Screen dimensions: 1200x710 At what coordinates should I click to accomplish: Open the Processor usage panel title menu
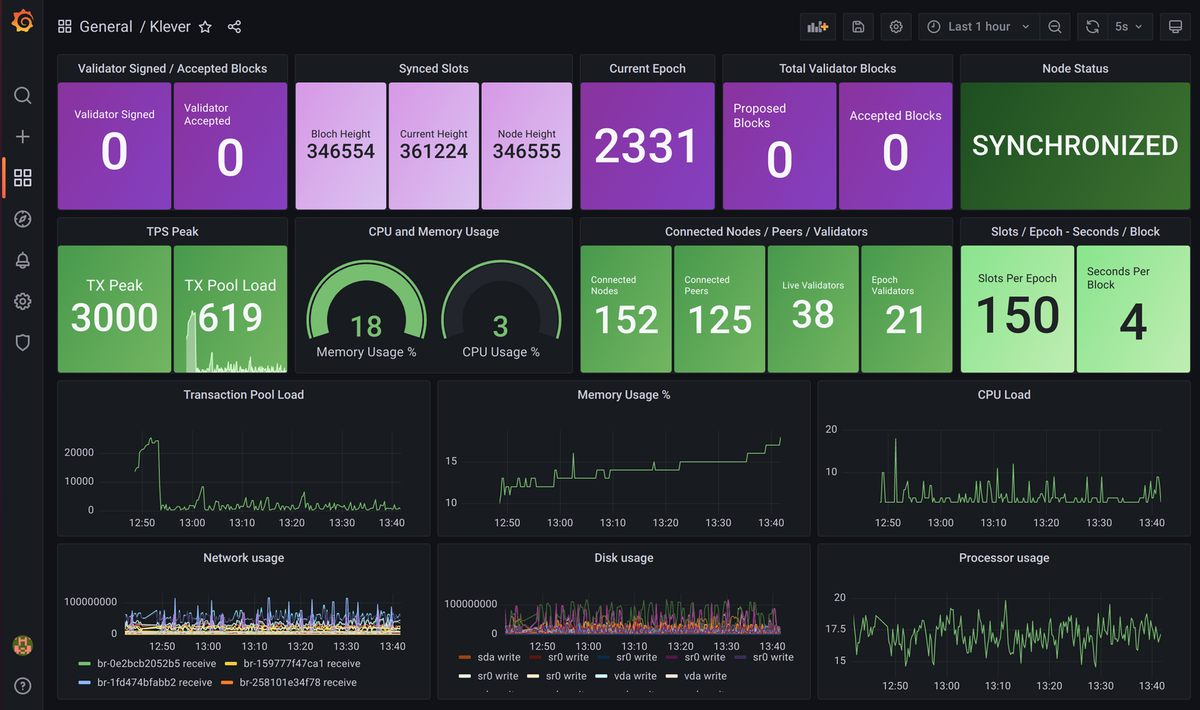[1004, 558]
